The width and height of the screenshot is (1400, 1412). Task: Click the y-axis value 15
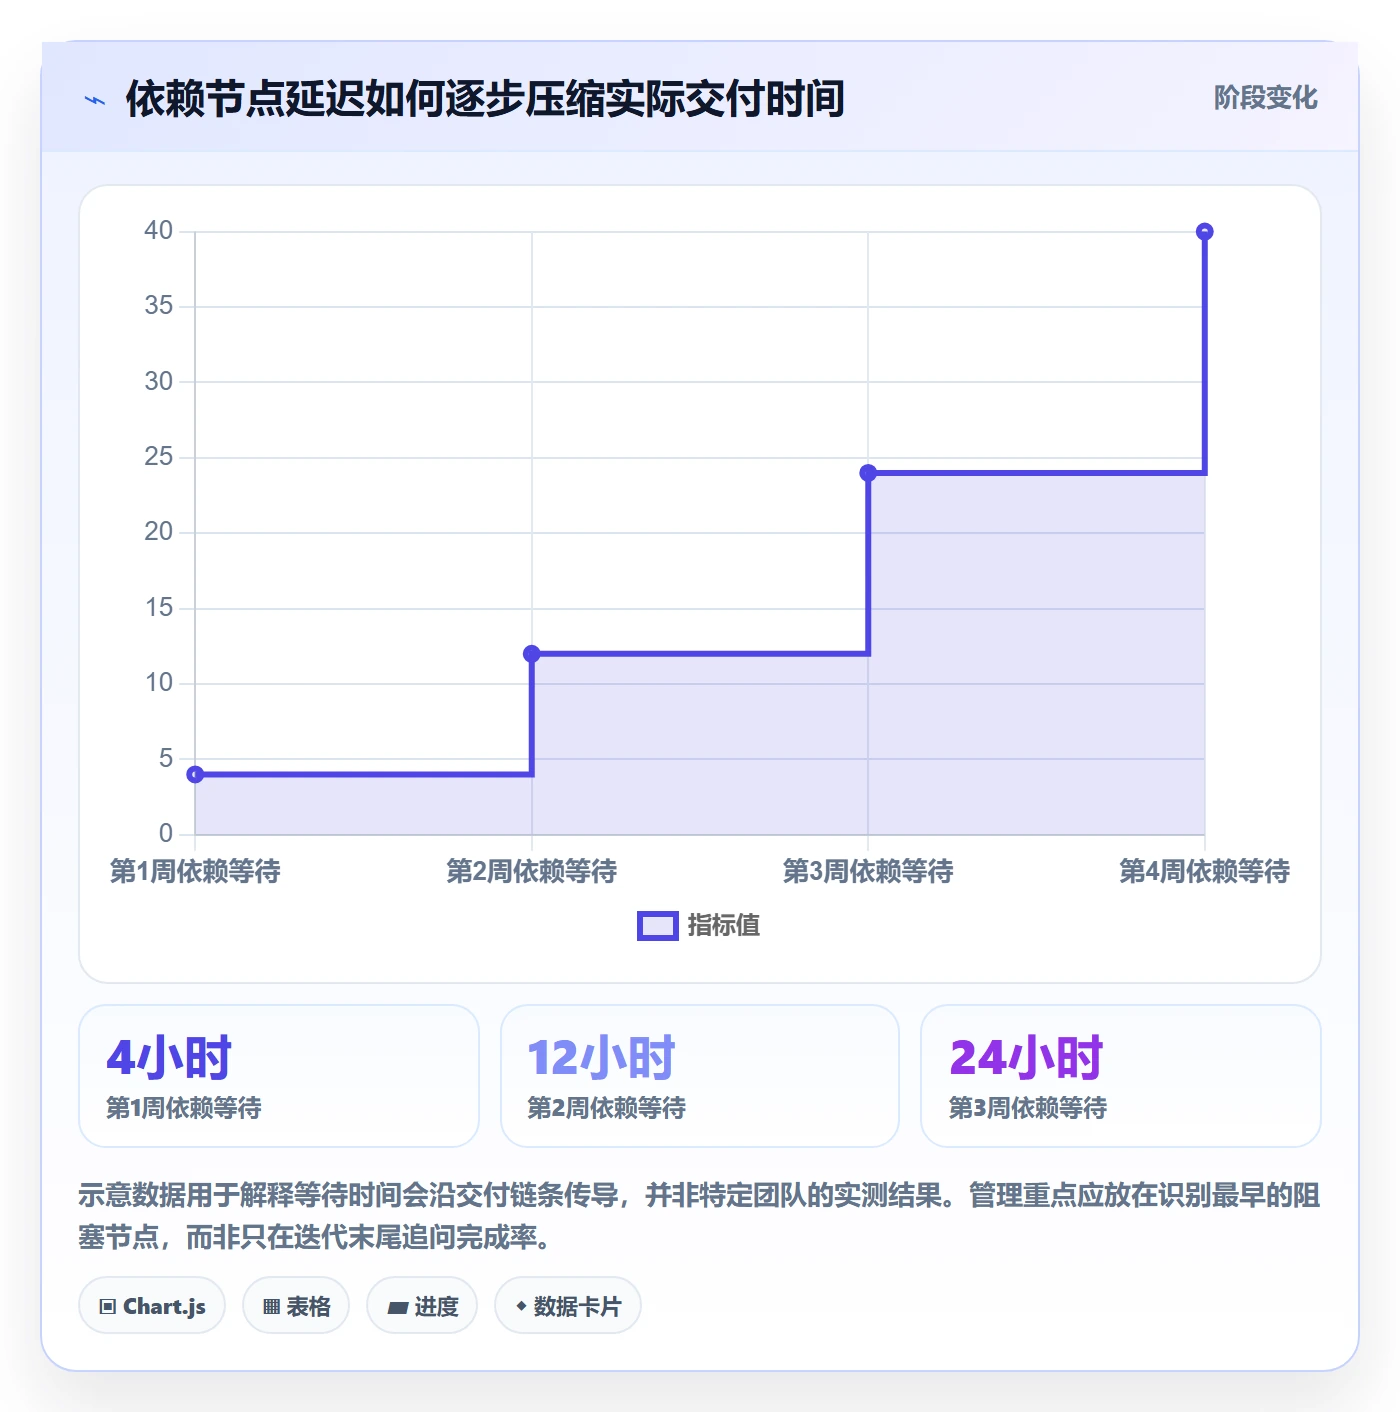159,608
